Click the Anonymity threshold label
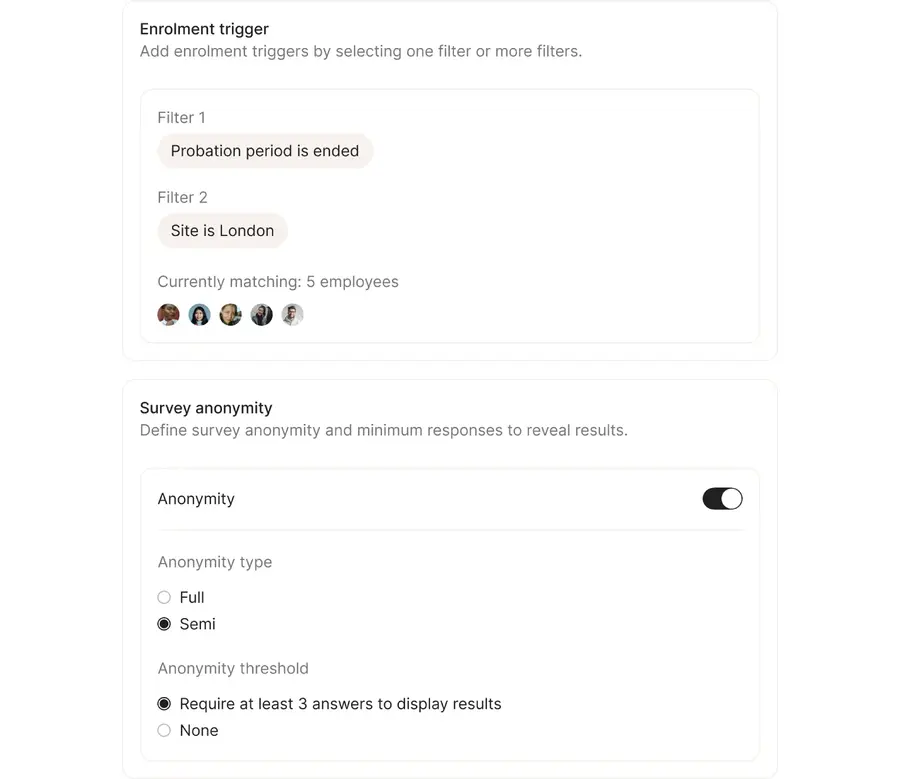900x779 pixels. pyautogui.click(x=233, y=668)
